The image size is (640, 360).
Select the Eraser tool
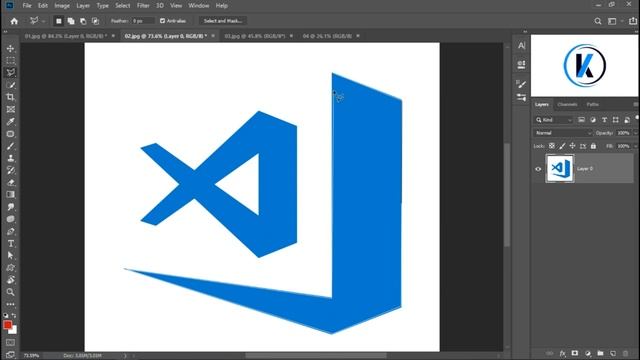[x=11, y=182]
